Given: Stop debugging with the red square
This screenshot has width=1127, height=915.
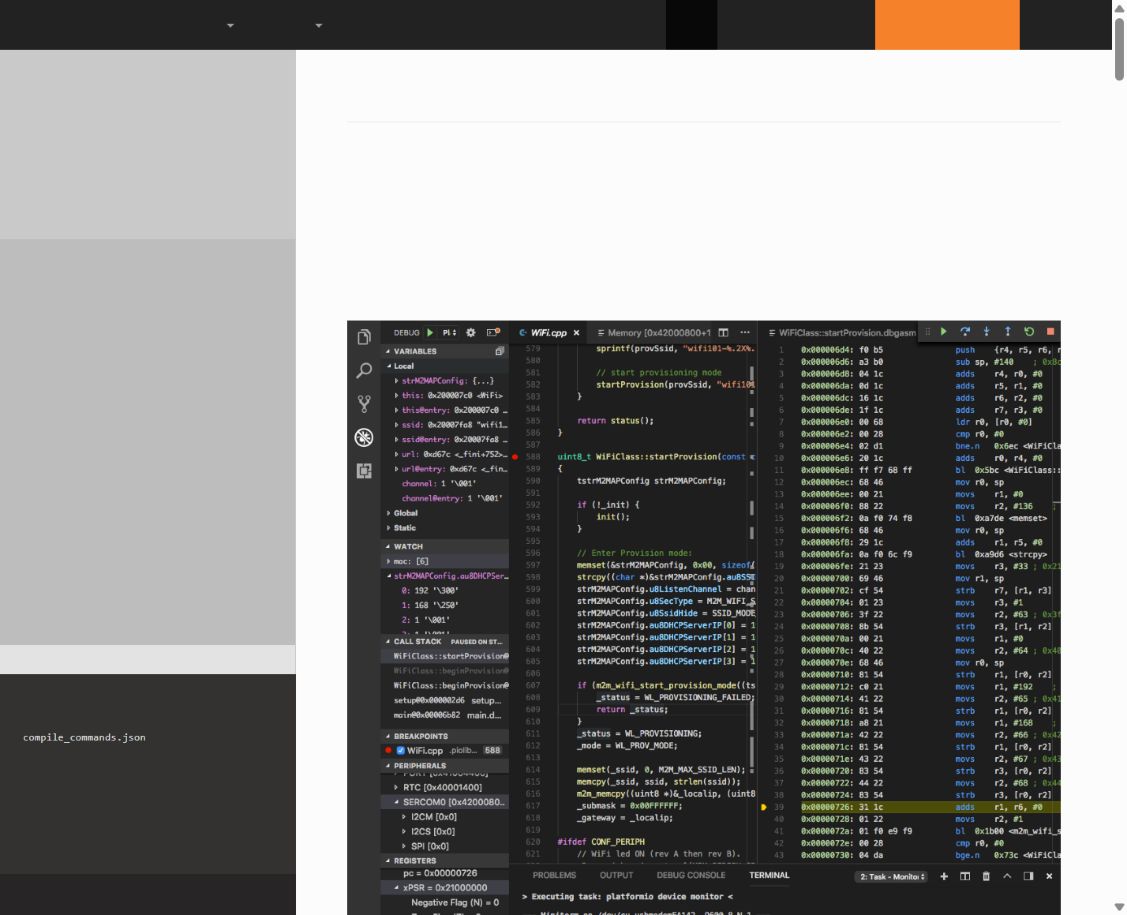Looking at the screenshot, I should pos(1050,331).
